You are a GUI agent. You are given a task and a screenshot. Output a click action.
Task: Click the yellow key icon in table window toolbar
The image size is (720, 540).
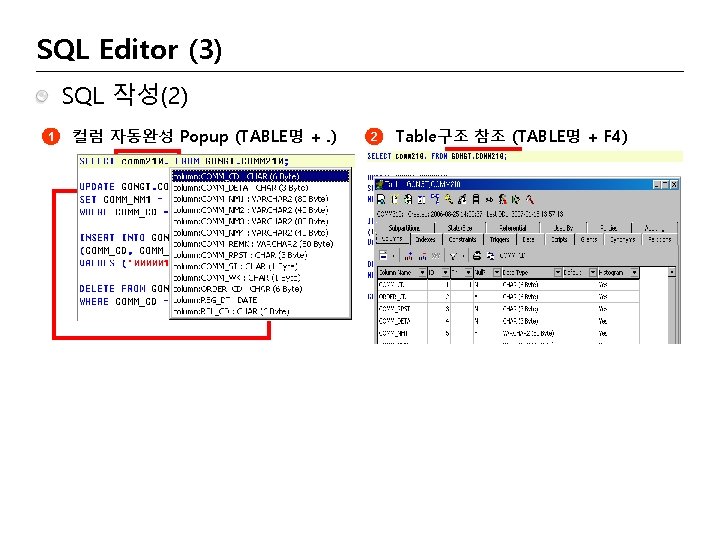pyautogui.click(x=449, y=199)
